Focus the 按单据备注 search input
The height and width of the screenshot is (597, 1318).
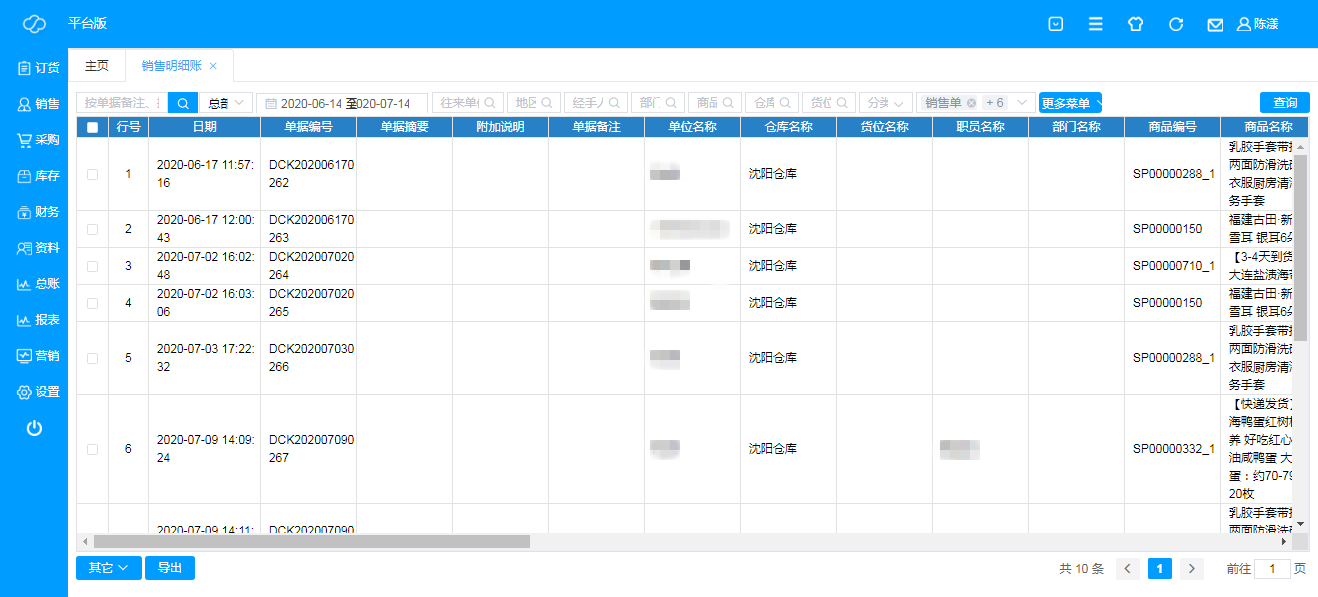122,103
